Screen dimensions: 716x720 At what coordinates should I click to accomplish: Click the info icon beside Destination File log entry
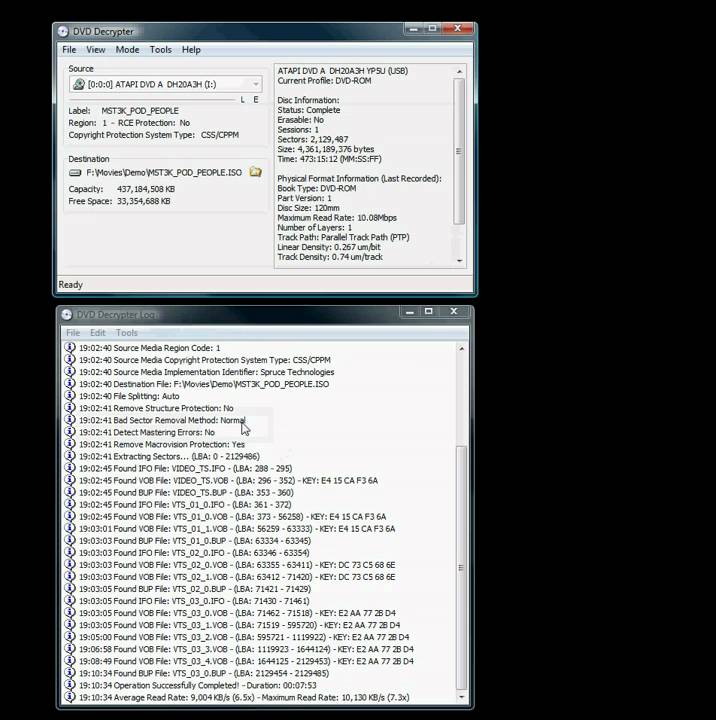tap(70, 383)
